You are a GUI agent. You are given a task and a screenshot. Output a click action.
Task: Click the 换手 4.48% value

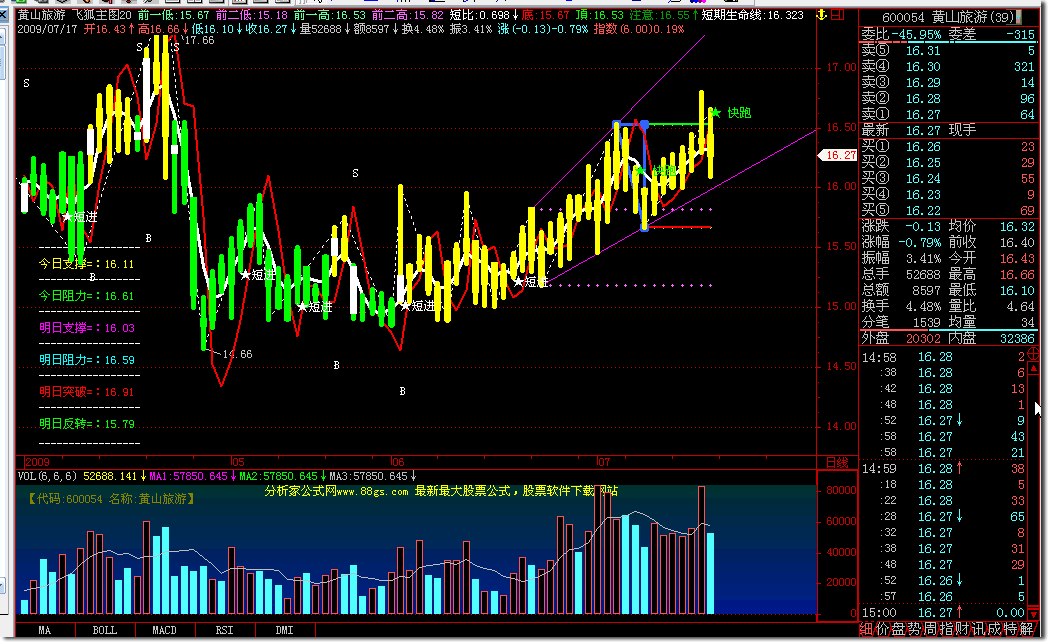point(922,306)
